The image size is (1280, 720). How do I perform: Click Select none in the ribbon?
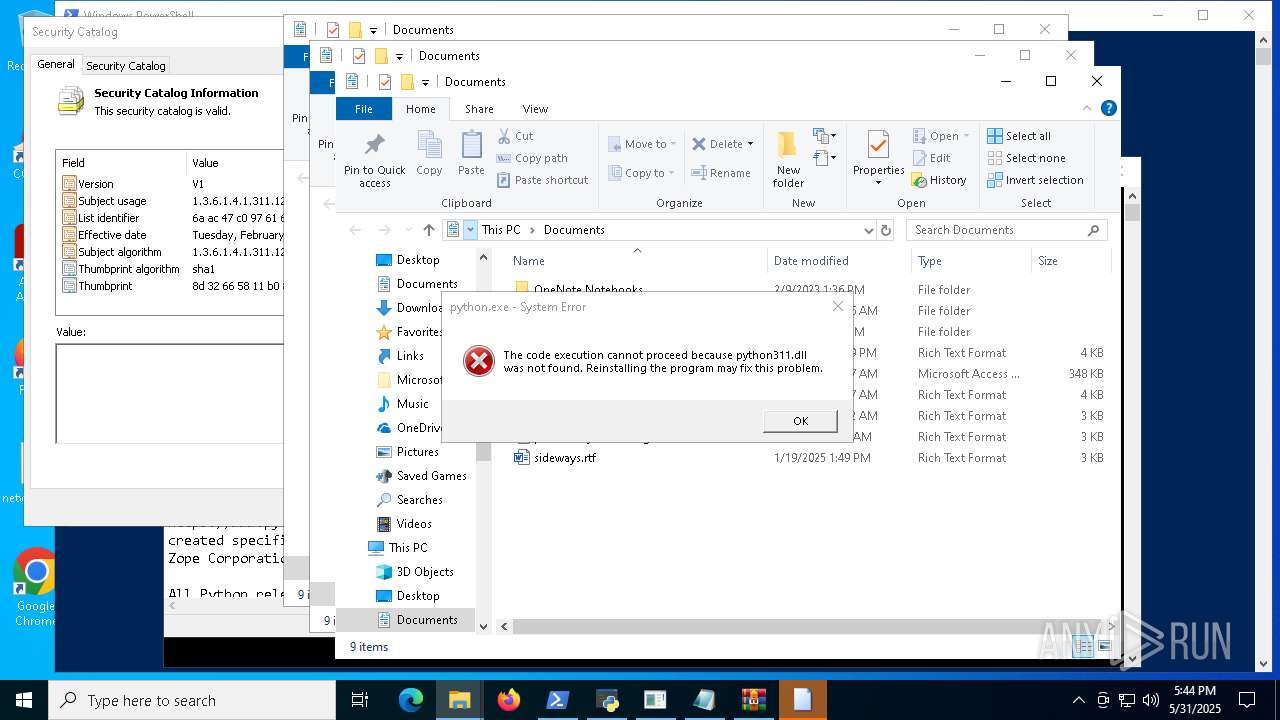pyautogui.click(x=1026, y=158)
